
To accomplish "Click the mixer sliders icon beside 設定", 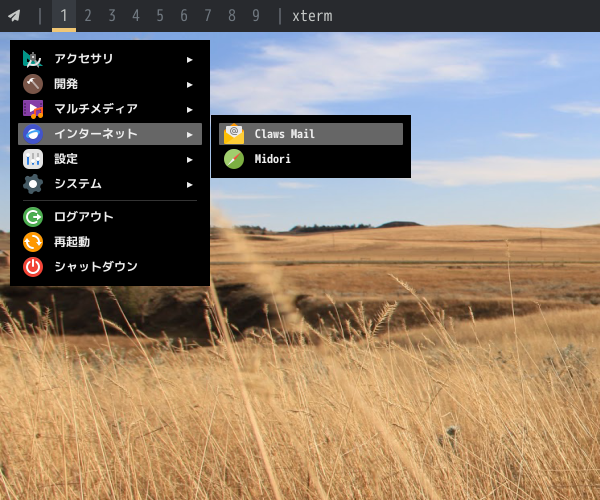I will [33, 159].
